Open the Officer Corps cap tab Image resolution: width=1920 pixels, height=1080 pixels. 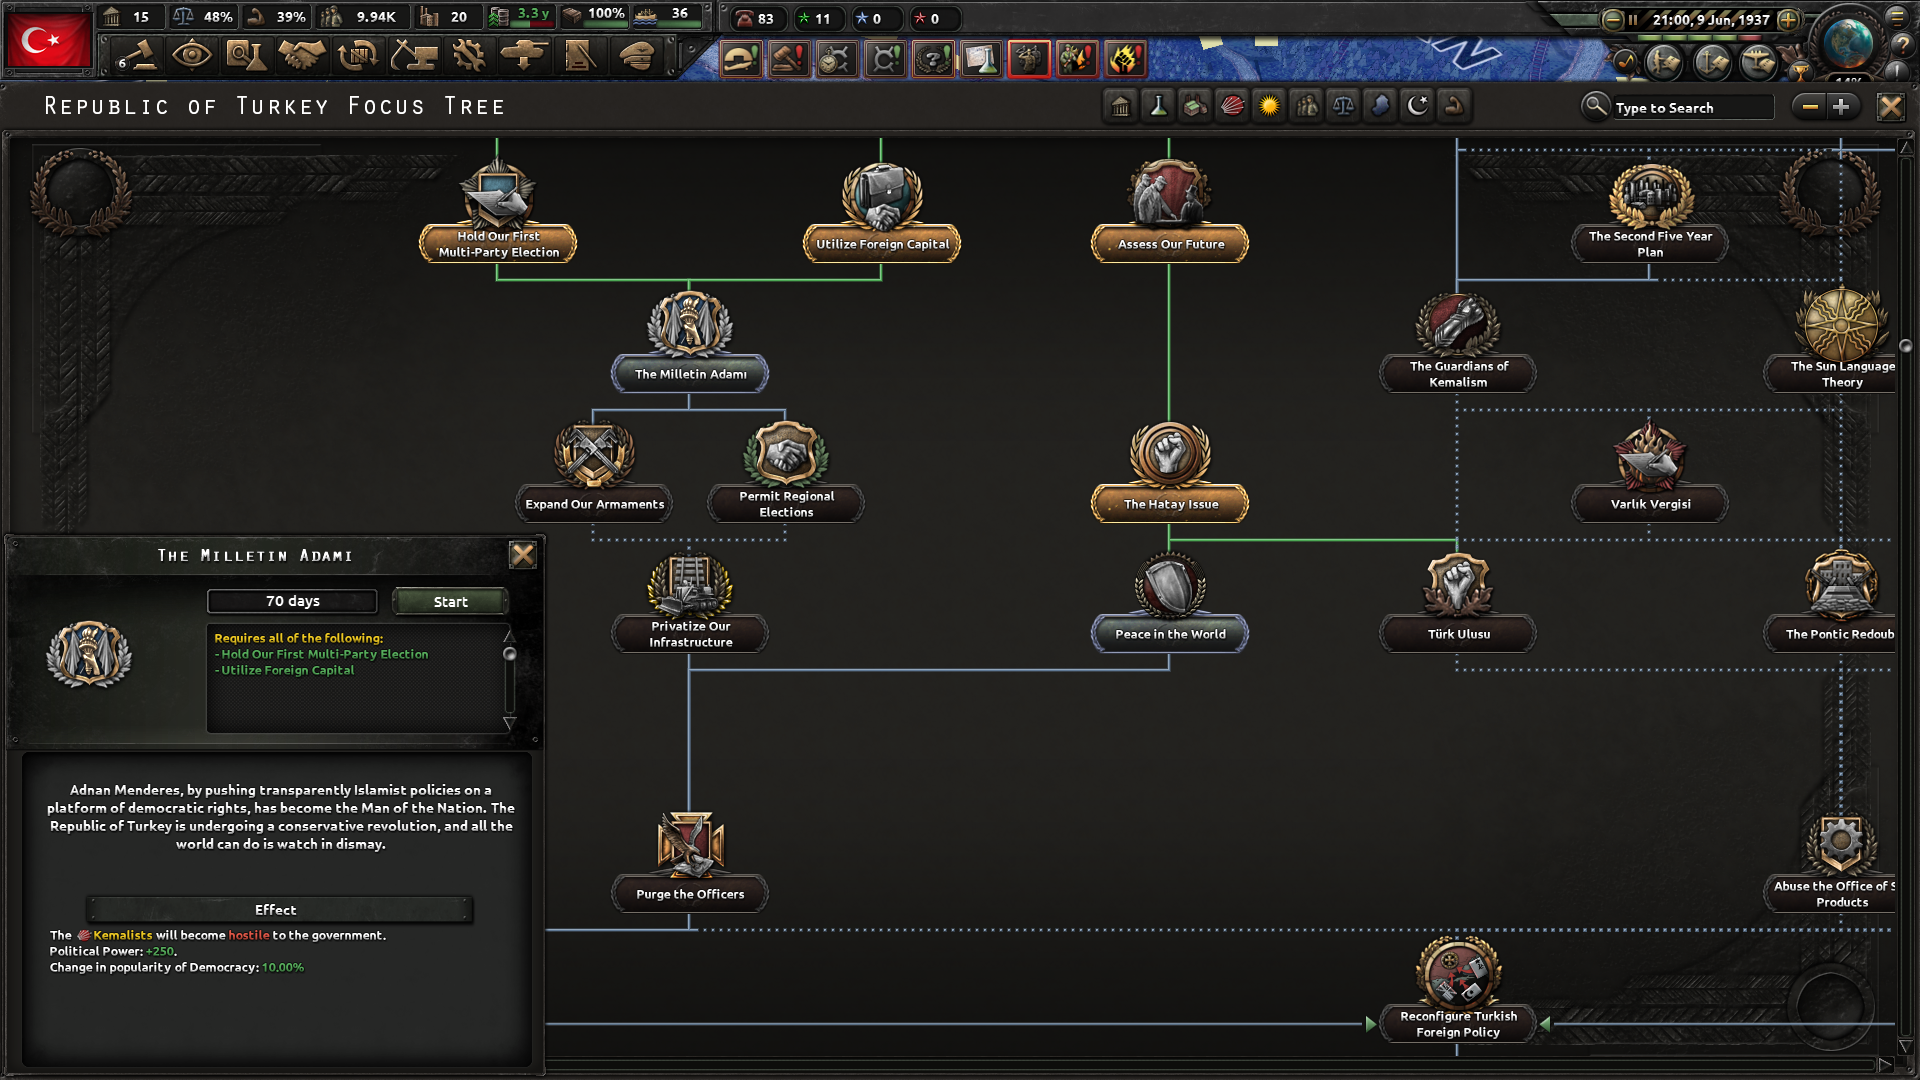point(636,56)
